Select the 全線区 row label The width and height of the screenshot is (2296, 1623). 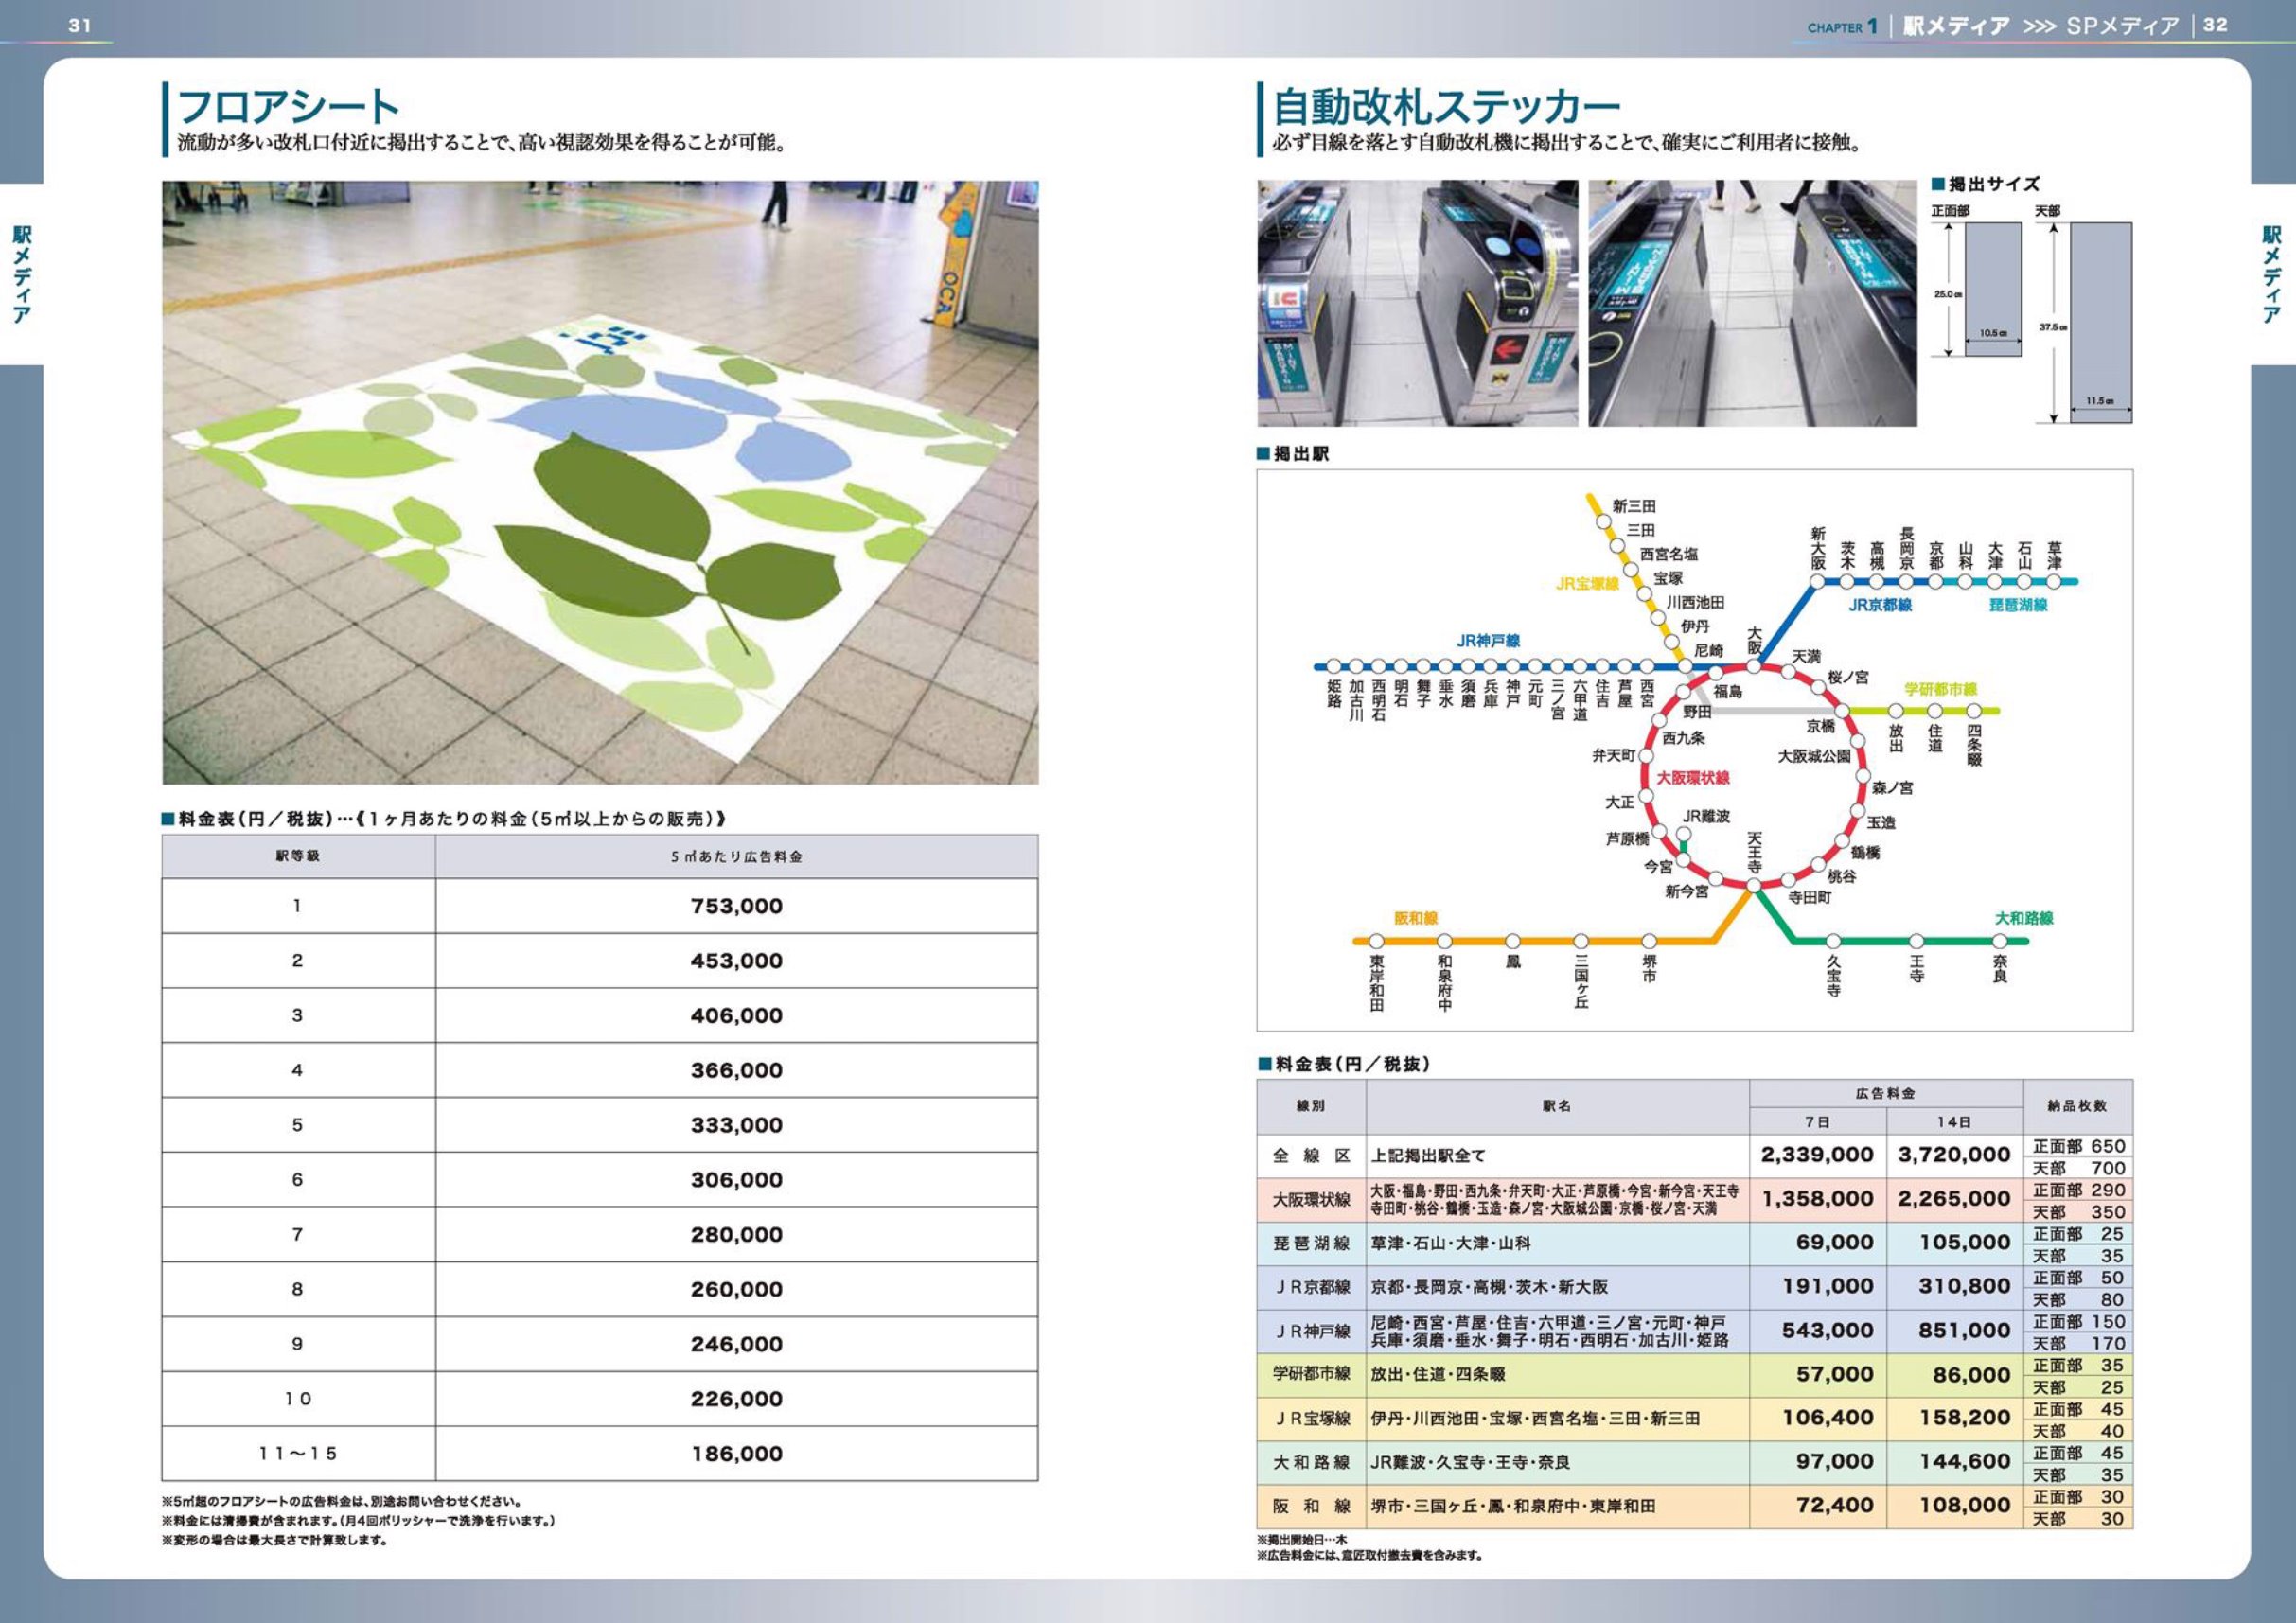(x=1311, y=1156)
